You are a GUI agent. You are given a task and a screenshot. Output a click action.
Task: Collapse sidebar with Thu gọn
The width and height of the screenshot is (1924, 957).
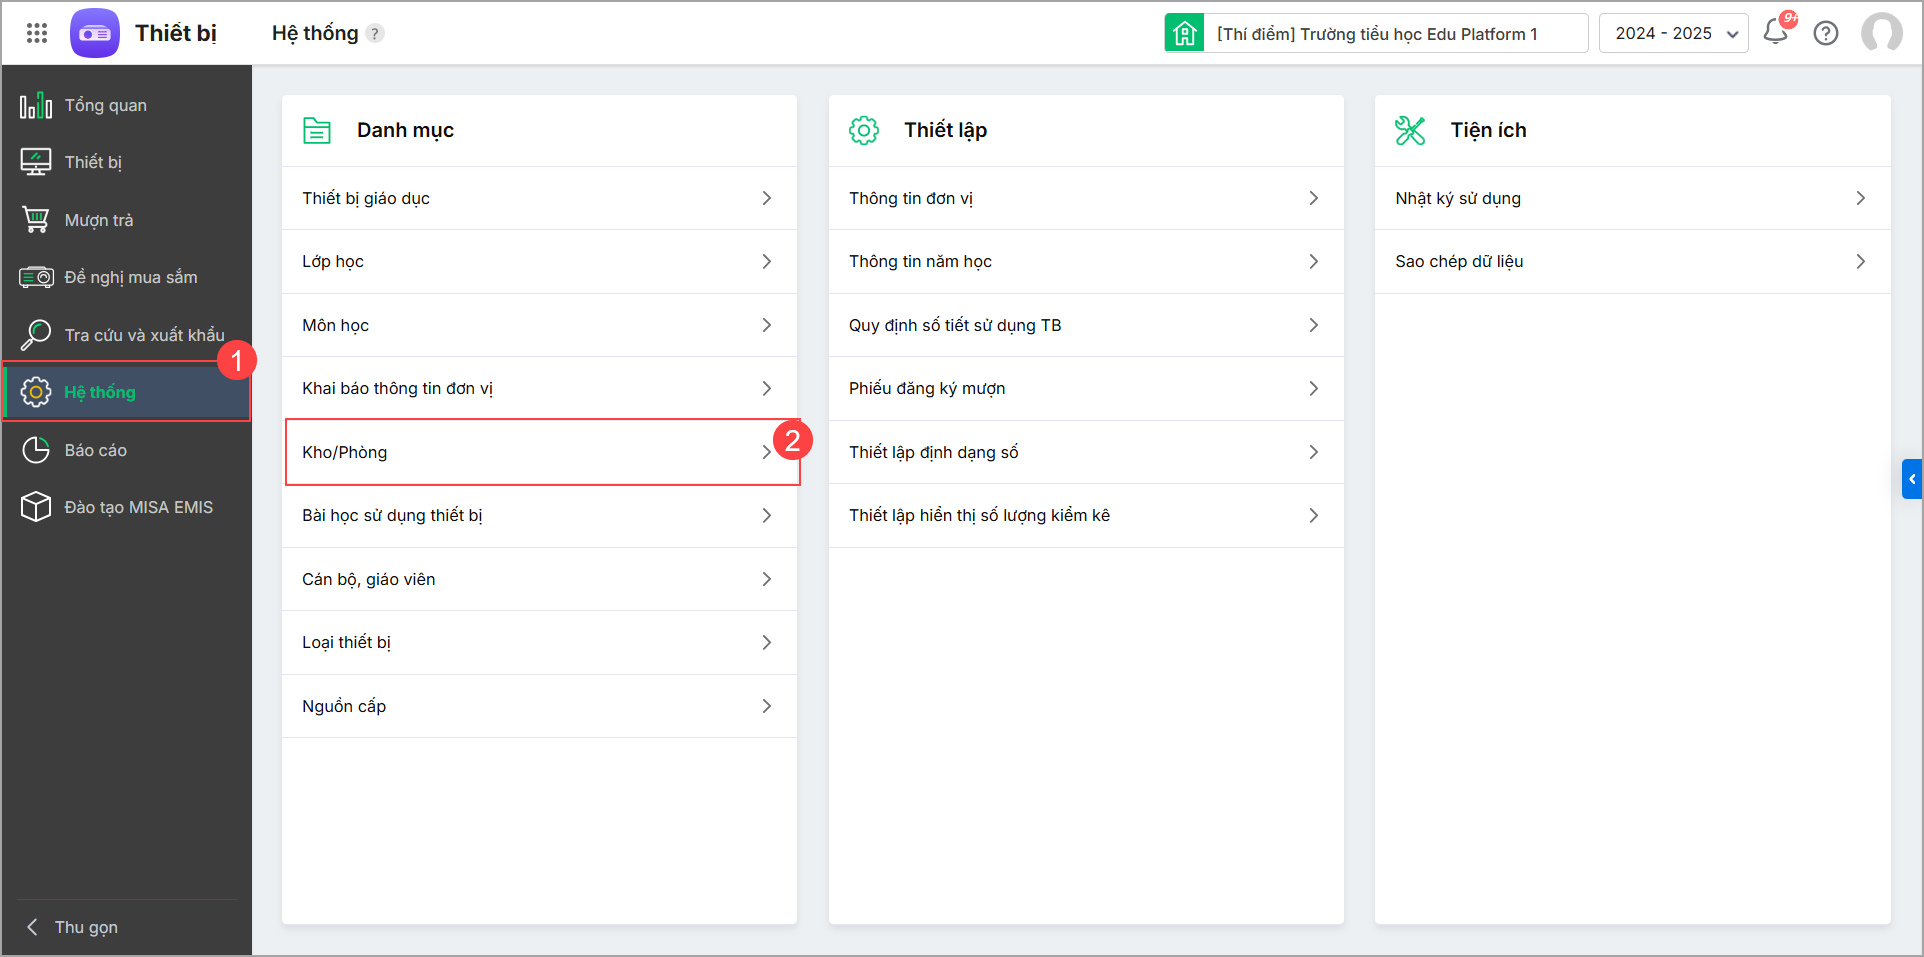(x=85, y=927)
